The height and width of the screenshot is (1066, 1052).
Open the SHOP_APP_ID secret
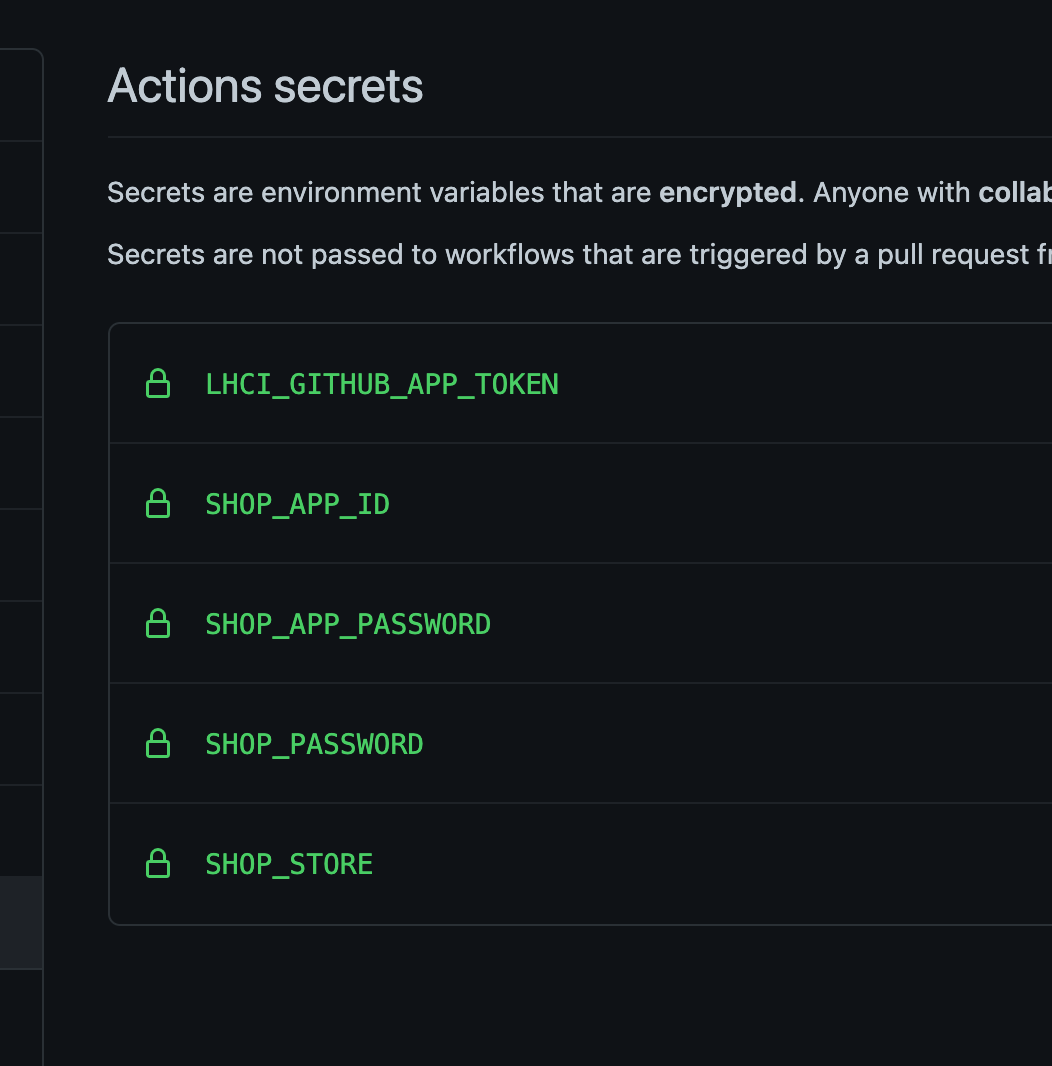click(297, 503)
